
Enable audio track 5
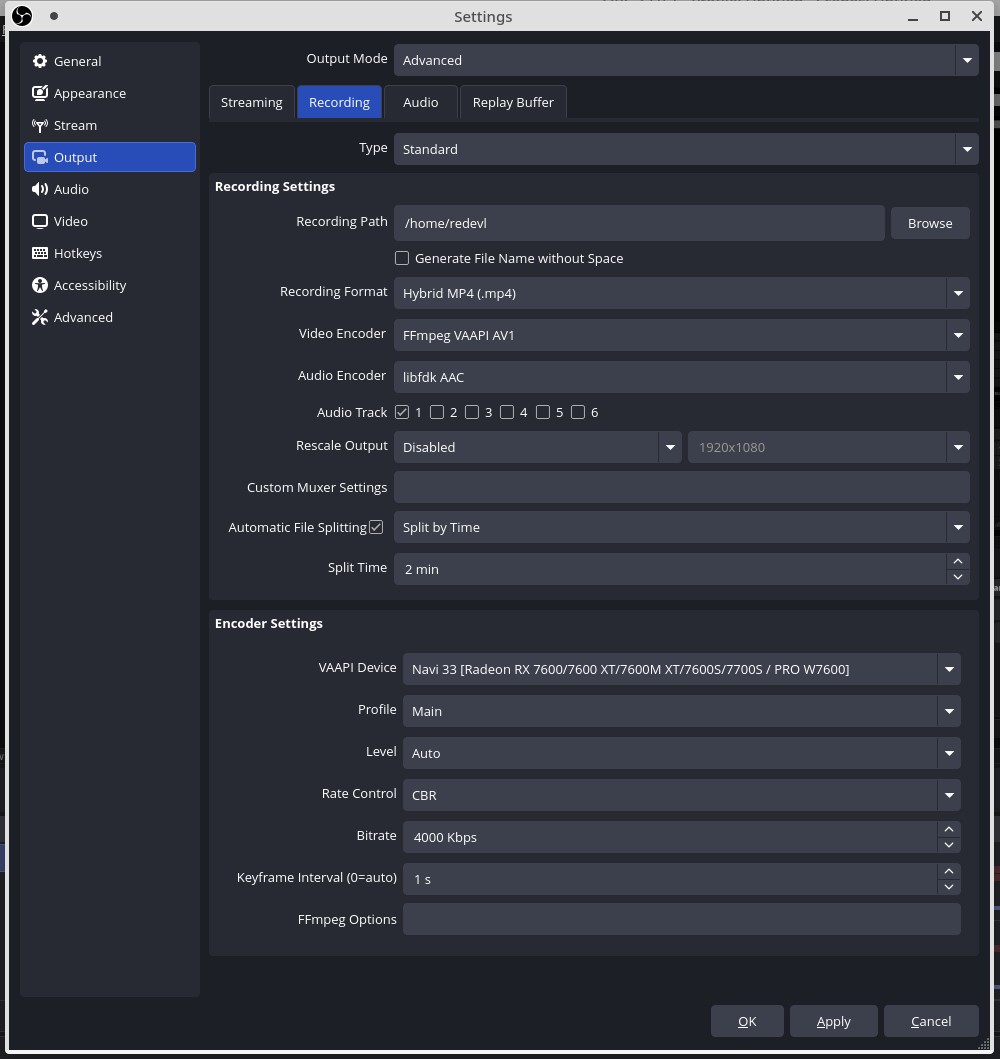pyautogui.click(x=543, y=412)
